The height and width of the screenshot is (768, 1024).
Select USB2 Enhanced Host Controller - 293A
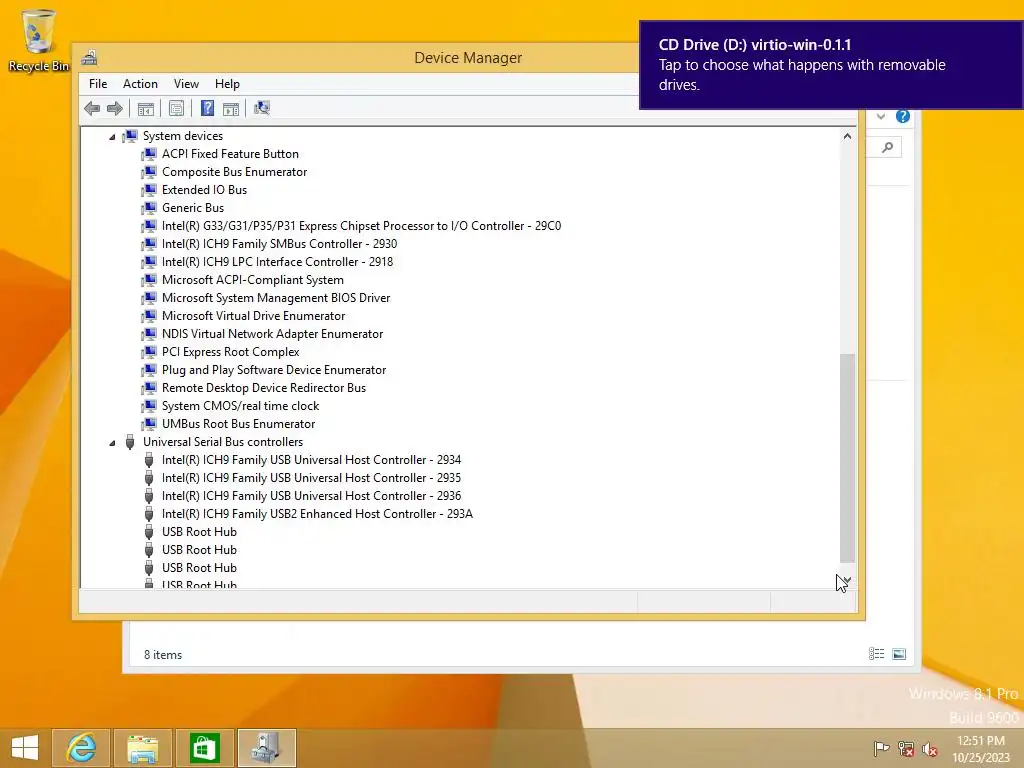click(317, 514)
